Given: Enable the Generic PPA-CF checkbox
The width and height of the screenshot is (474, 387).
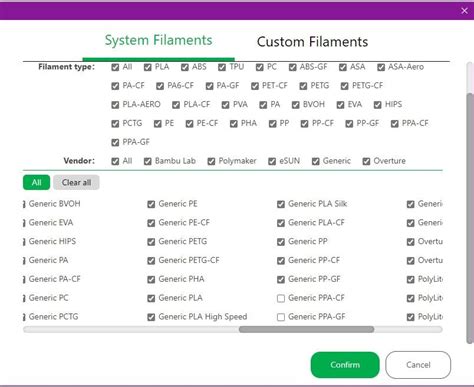Looking at the screenshot, I should pos(281,298).
